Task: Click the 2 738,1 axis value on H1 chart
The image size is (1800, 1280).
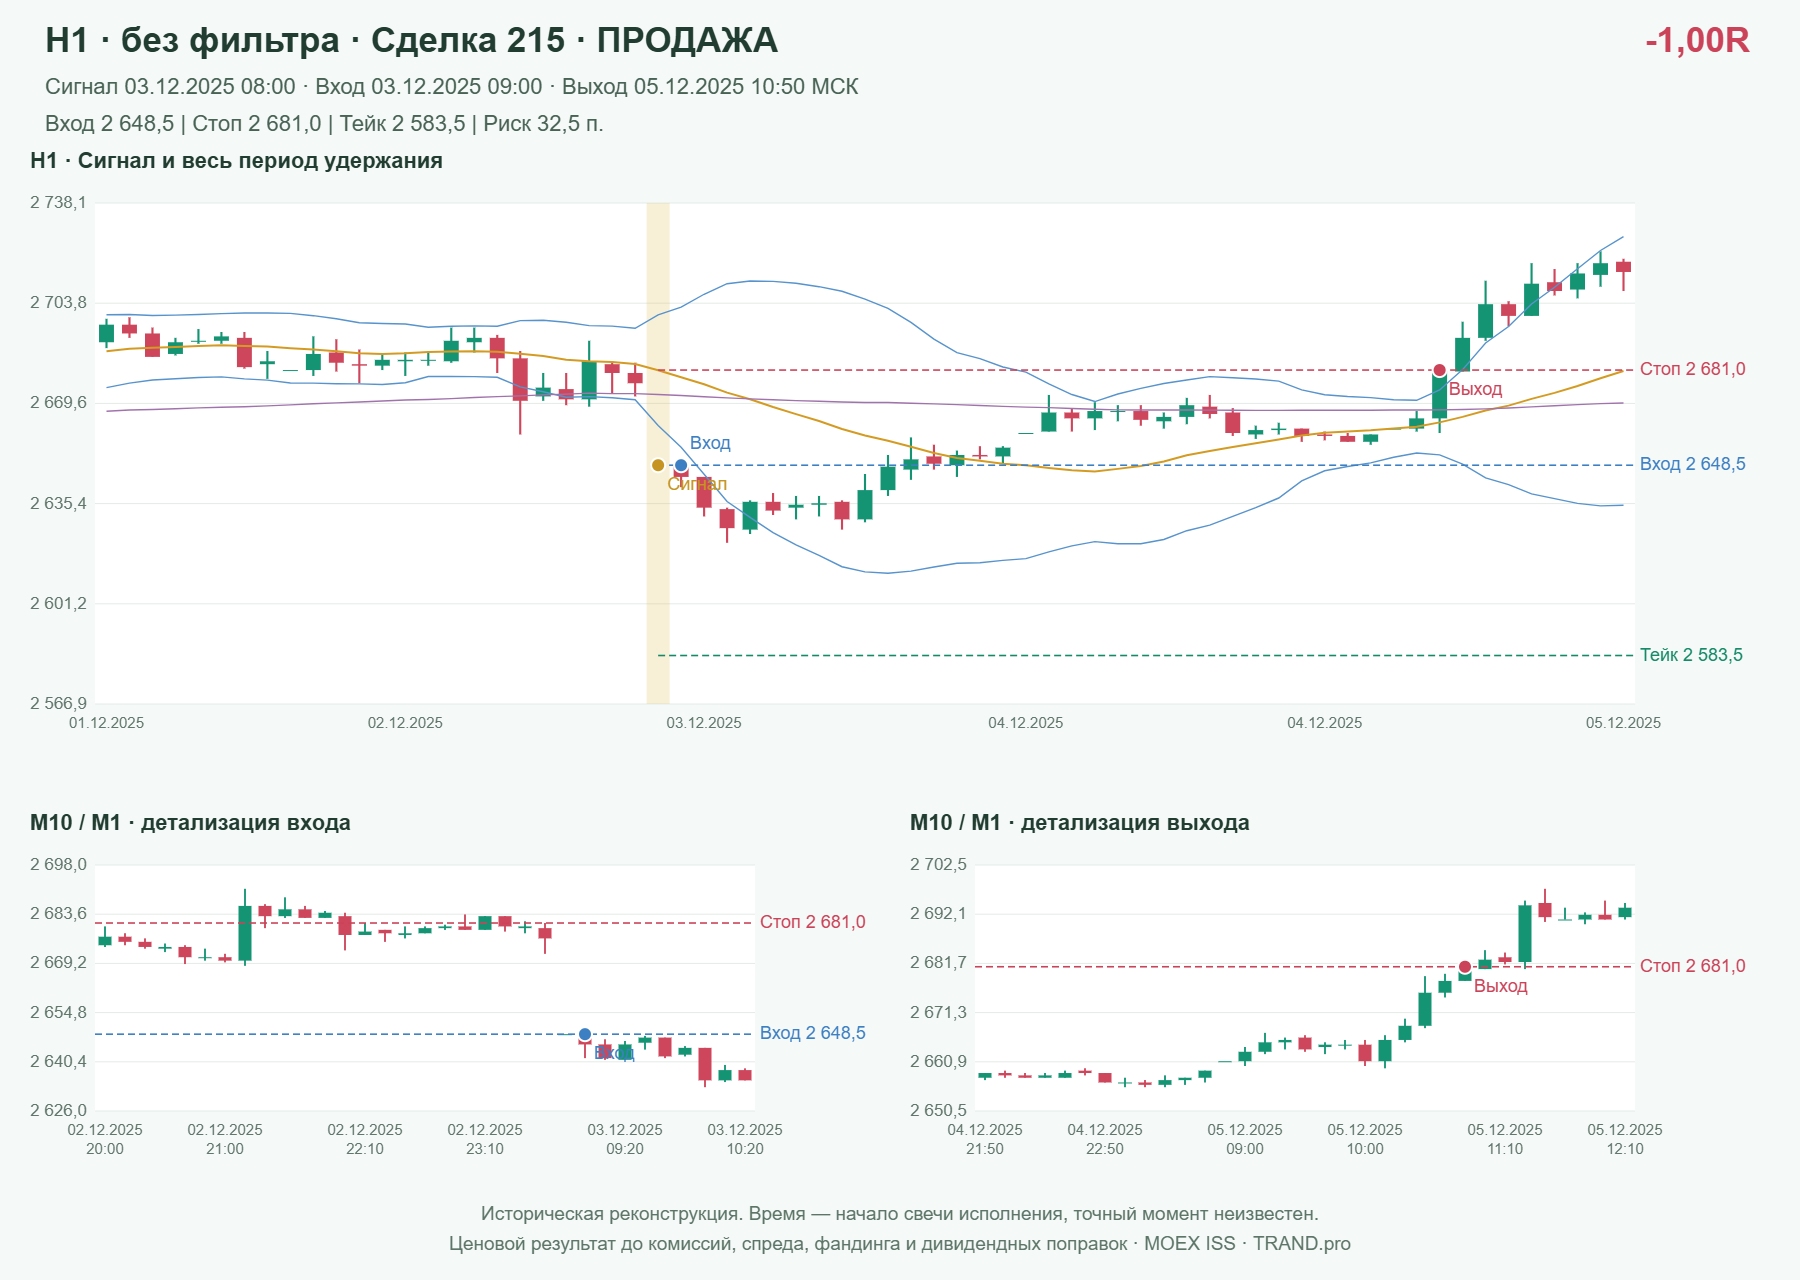Action: (58, 203)
